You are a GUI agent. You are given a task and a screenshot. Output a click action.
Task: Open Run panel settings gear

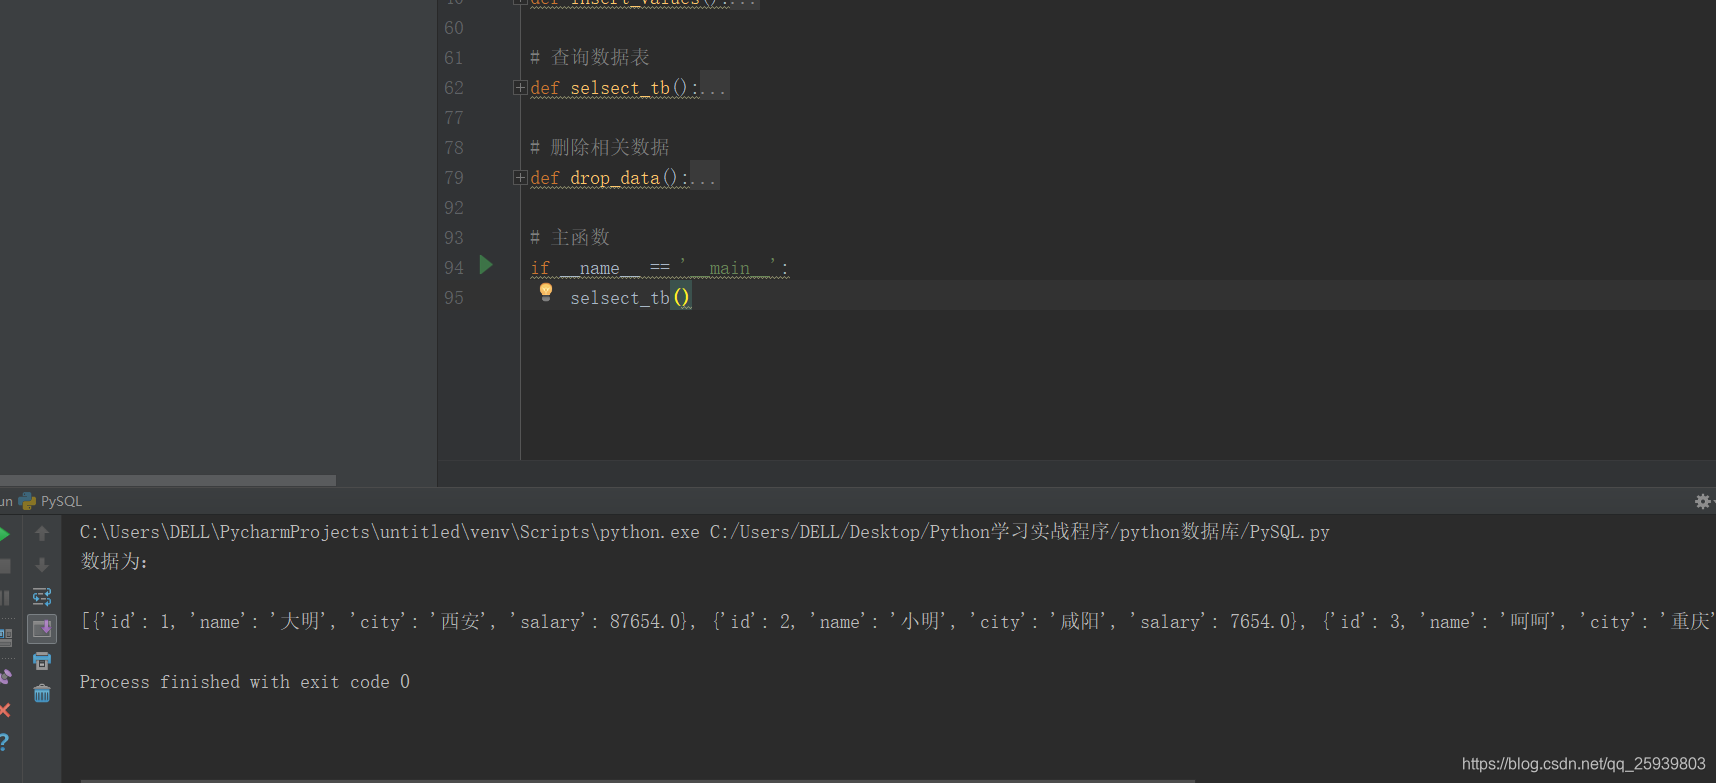[1702, 501]
